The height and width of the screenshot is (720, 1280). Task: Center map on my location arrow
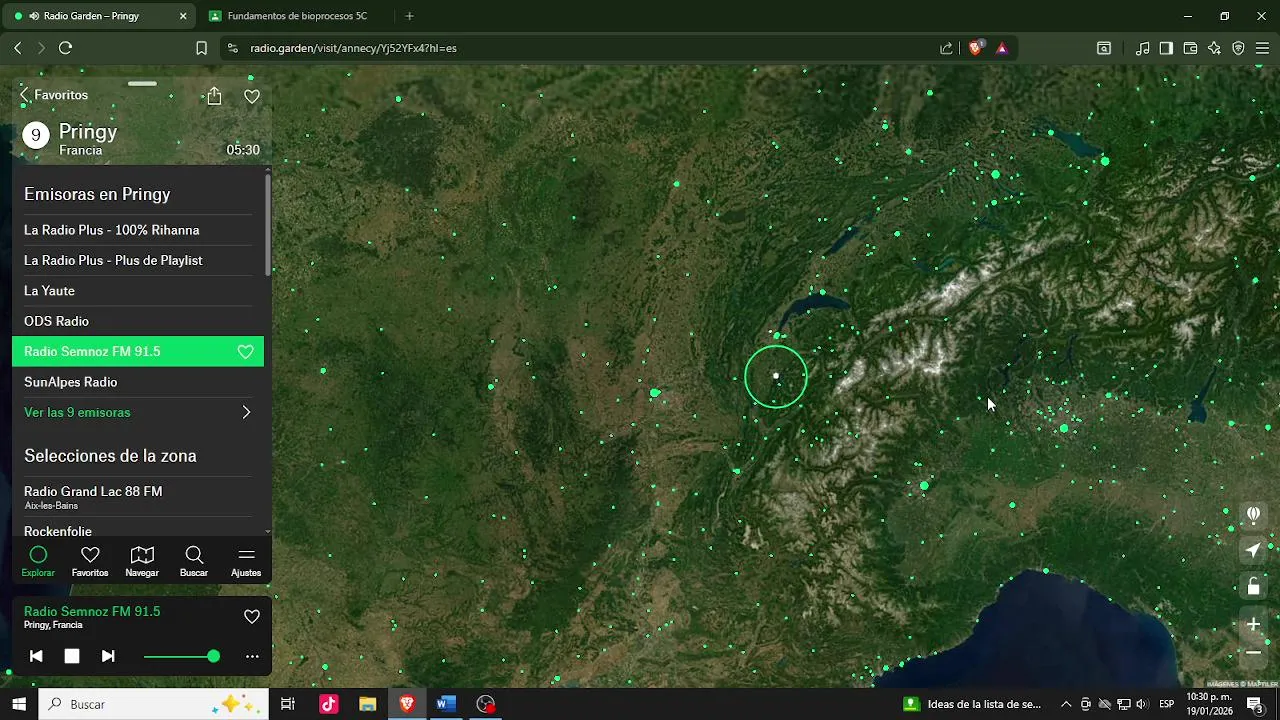1253,551
